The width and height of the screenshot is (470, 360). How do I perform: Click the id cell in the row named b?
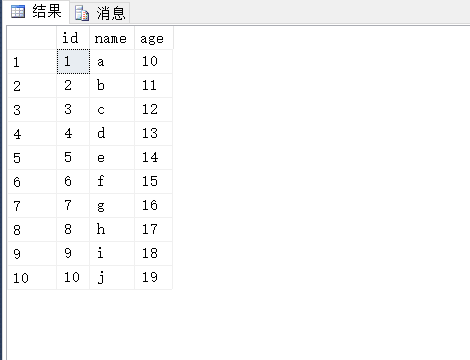click(x=73, y=86)
